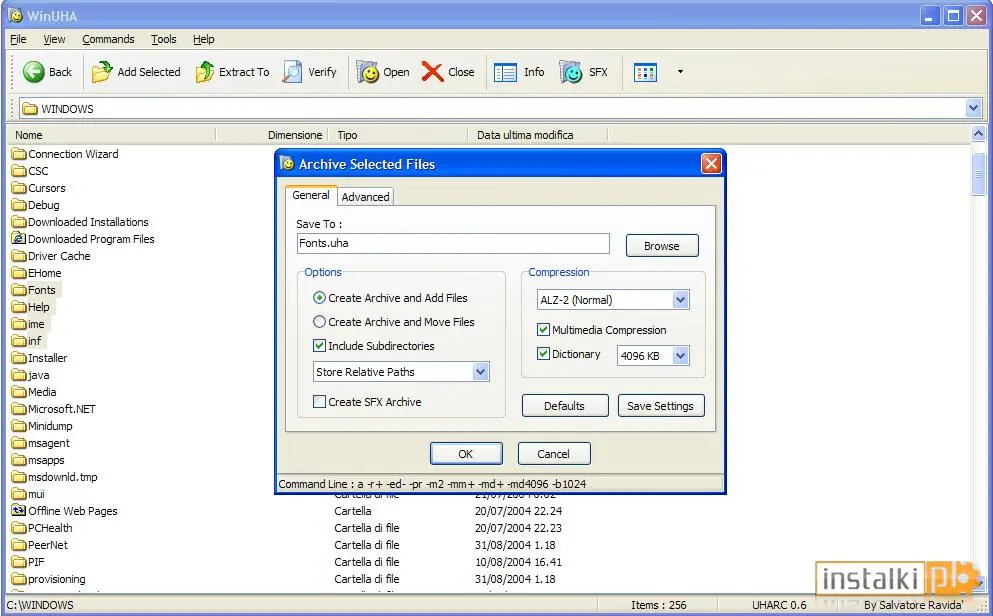Sort by the Nome column header

click(x=113, y=135)
